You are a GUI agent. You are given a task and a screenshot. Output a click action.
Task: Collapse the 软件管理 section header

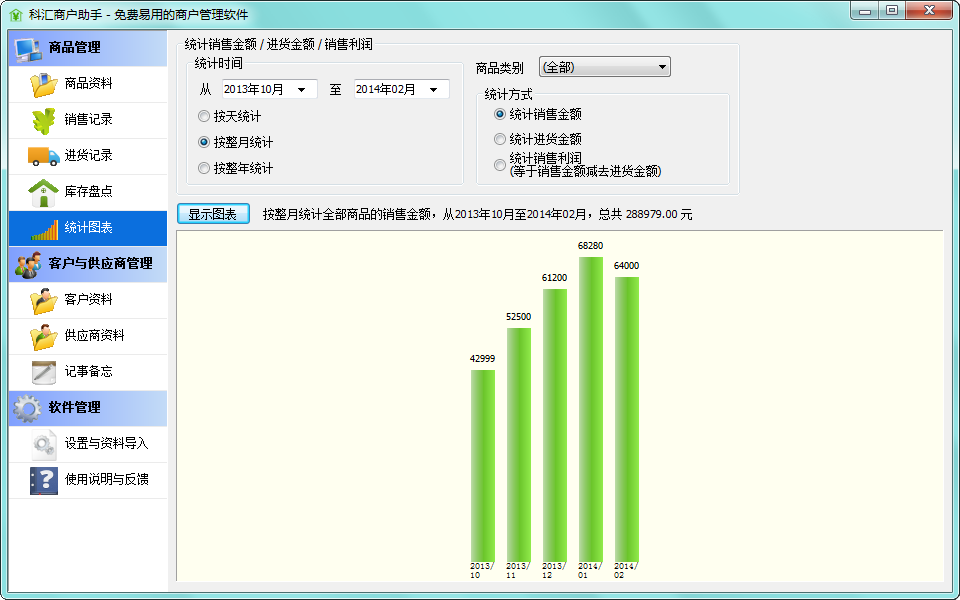[x=88, y=408]
